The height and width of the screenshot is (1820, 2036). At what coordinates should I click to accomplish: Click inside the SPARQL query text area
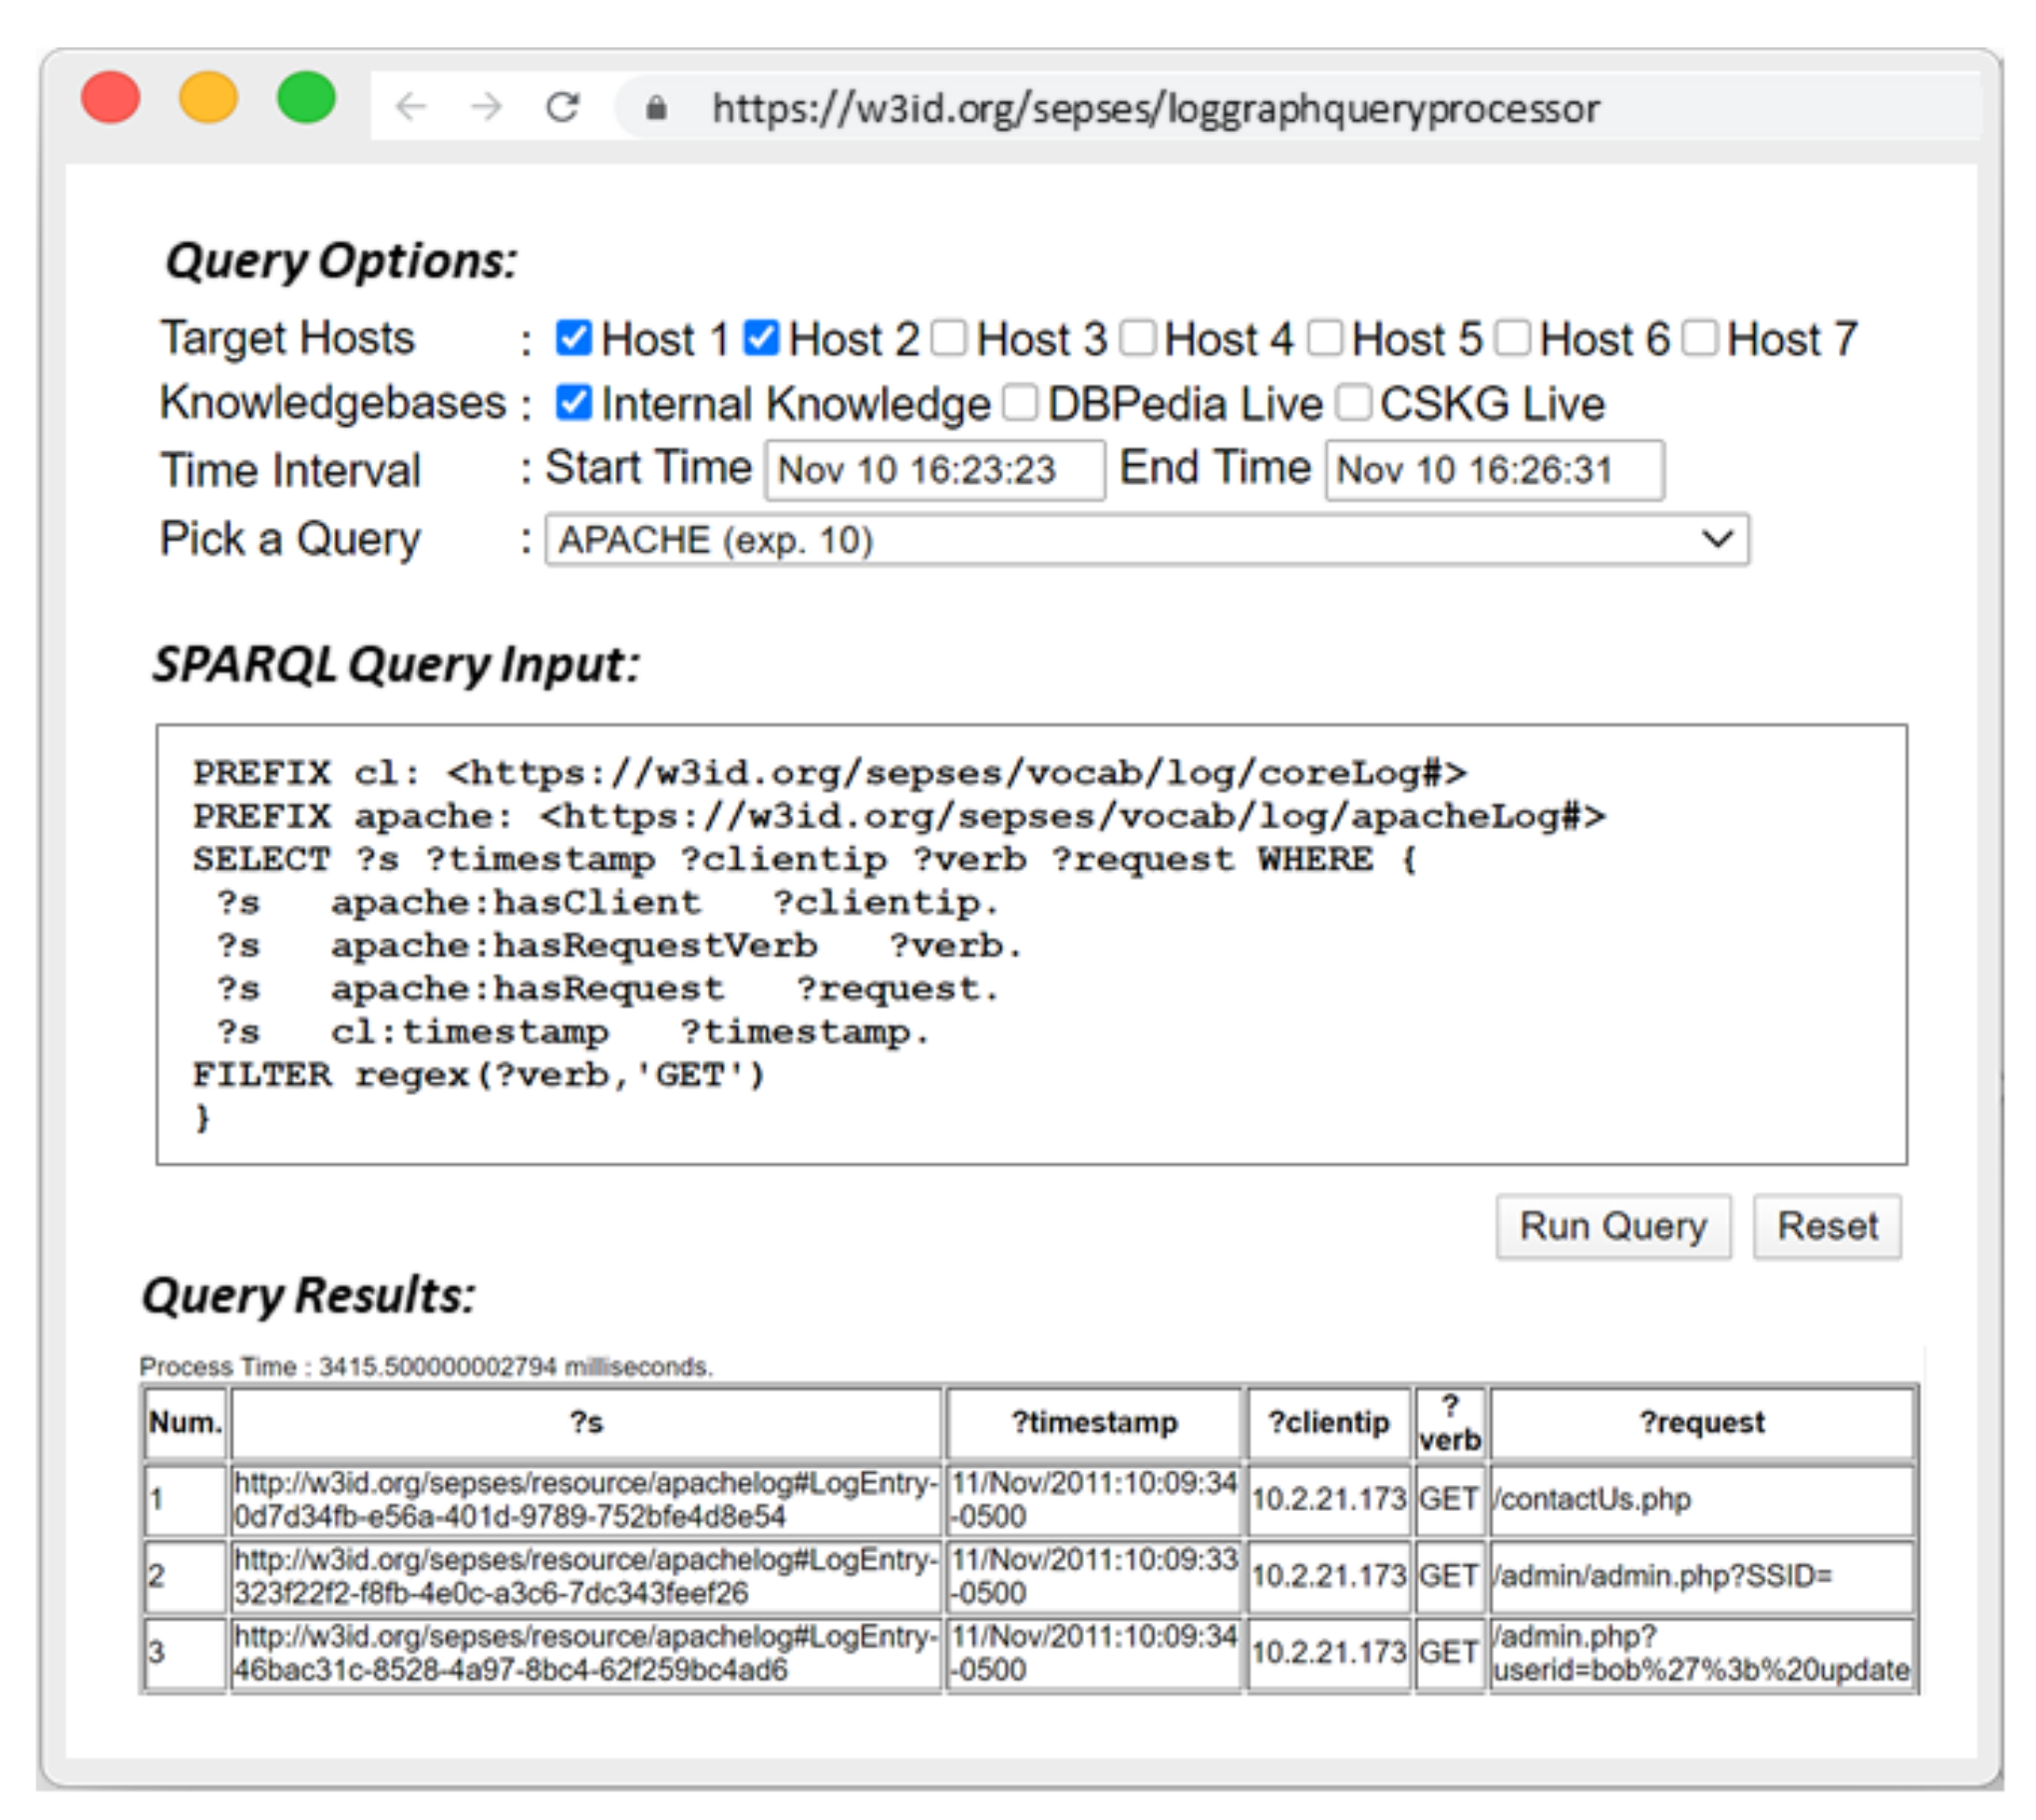pyautogui.click(x=1030, y=944)
